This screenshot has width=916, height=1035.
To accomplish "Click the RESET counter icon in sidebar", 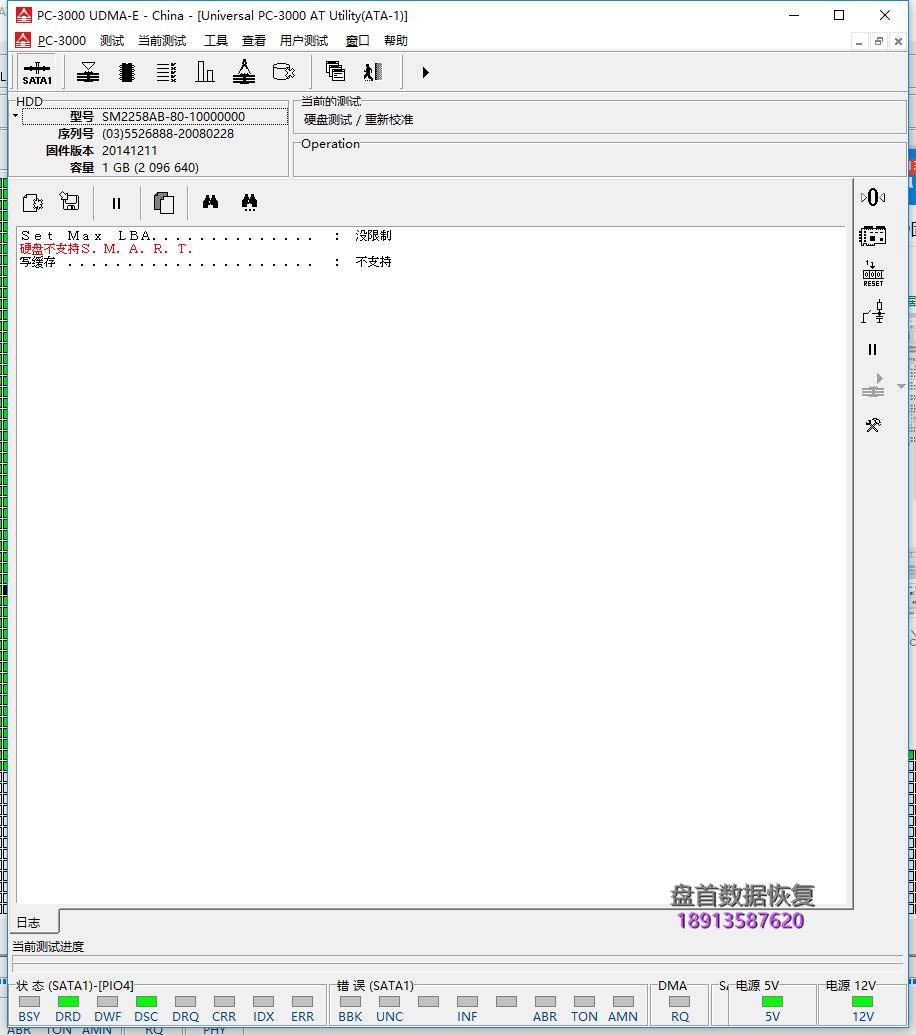I will click(x=873, y=274).
